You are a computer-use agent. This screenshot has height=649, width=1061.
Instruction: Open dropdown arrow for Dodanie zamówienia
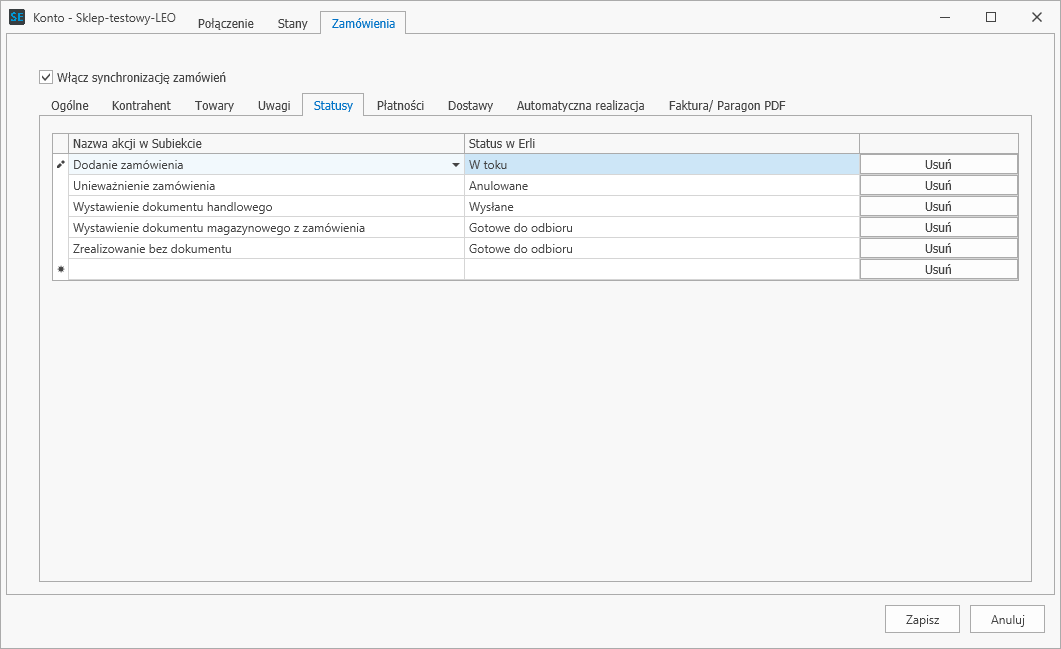(x=456, y=164)
